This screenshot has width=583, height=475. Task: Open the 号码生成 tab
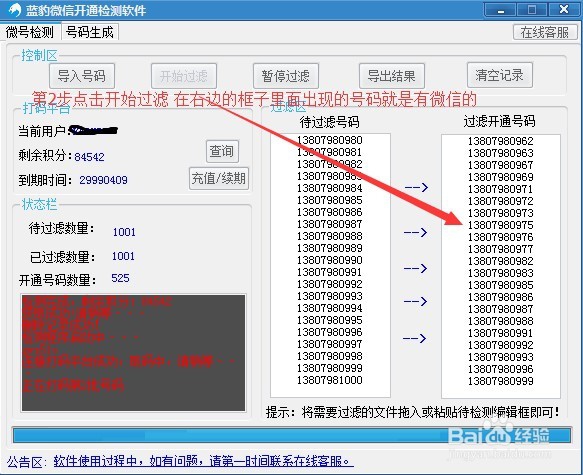pyautogui.click(x=90, y=32)
